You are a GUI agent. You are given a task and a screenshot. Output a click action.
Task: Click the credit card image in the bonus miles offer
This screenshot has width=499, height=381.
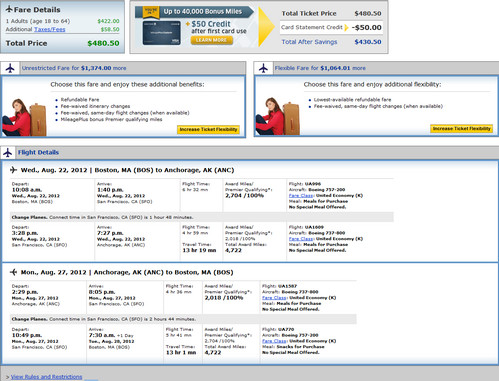[x=162, y=33]
